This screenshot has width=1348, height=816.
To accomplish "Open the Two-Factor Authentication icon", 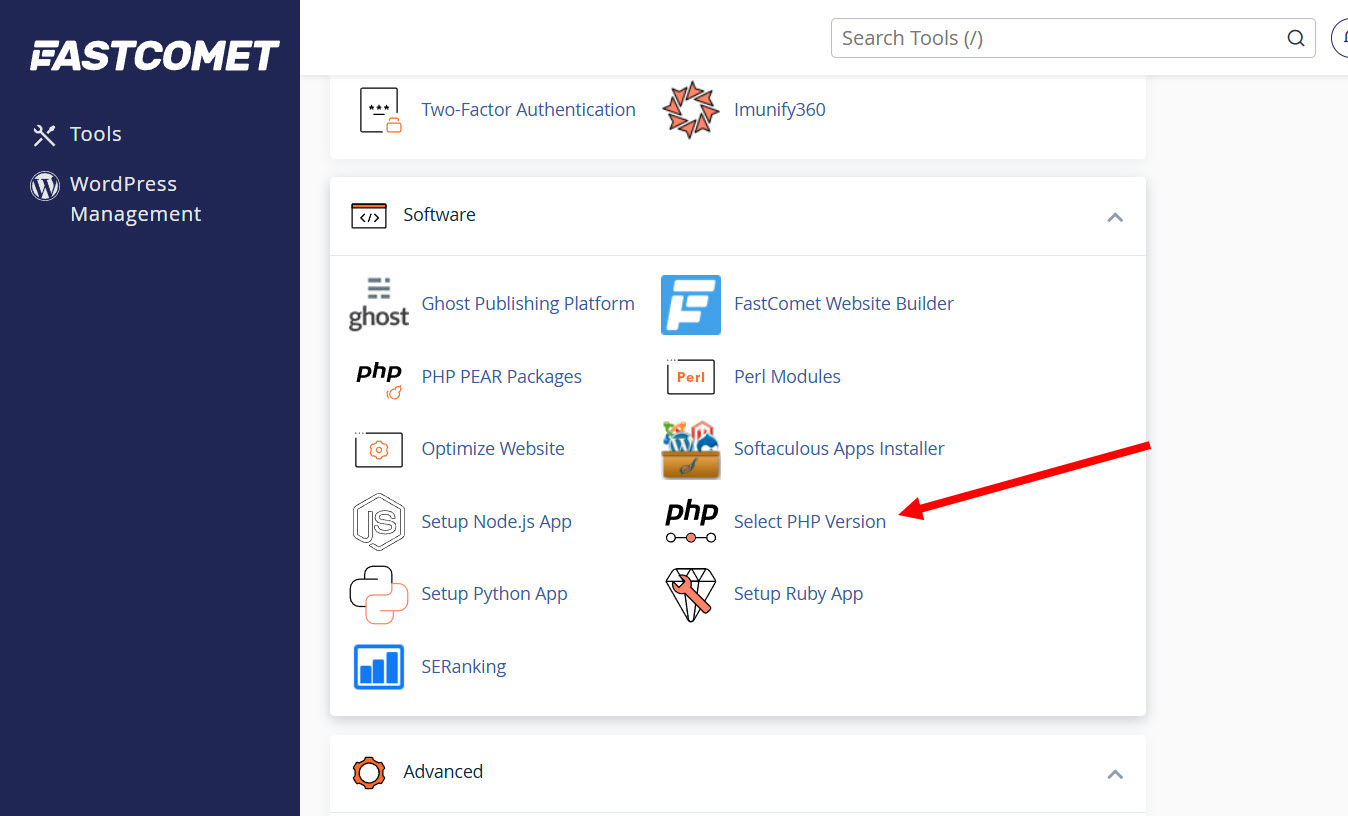I will click(380, 110).
